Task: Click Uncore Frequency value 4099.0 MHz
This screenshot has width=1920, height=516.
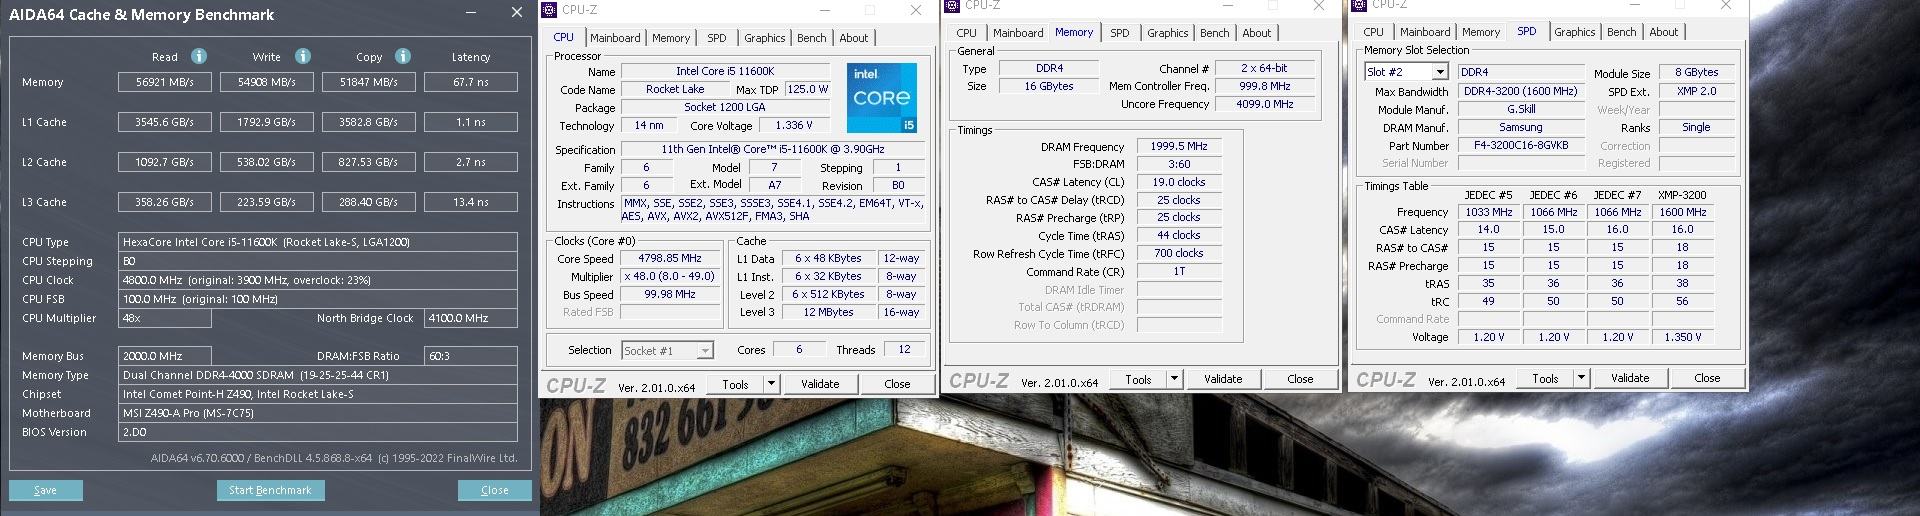Action: pyautogui.click(x=1265, y=104)
